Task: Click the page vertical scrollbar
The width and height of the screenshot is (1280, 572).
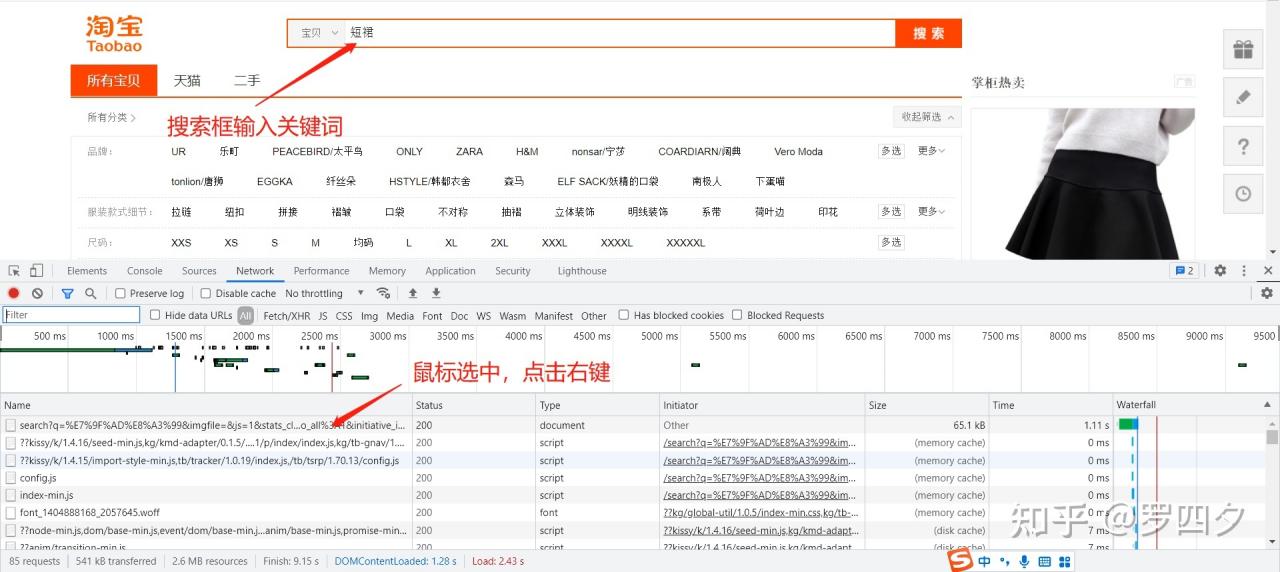Action: (x=1275, y=128)
